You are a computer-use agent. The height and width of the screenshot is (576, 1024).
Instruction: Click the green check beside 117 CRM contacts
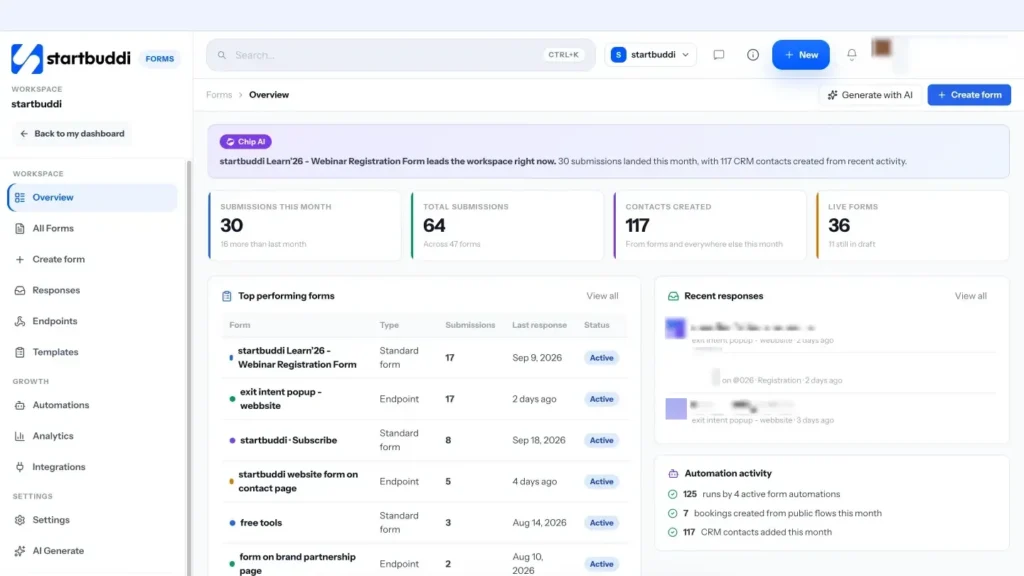(673, 532)
